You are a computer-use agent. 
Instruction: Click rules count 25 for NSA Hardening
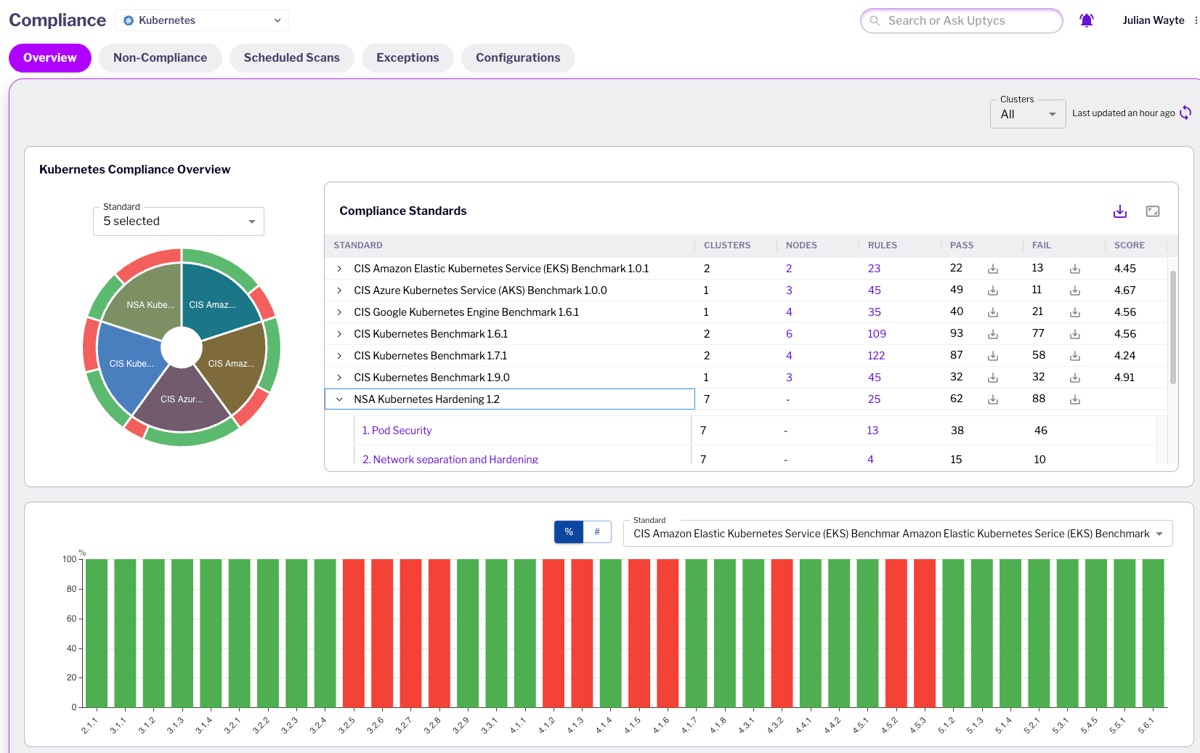(x=874, y=399)
